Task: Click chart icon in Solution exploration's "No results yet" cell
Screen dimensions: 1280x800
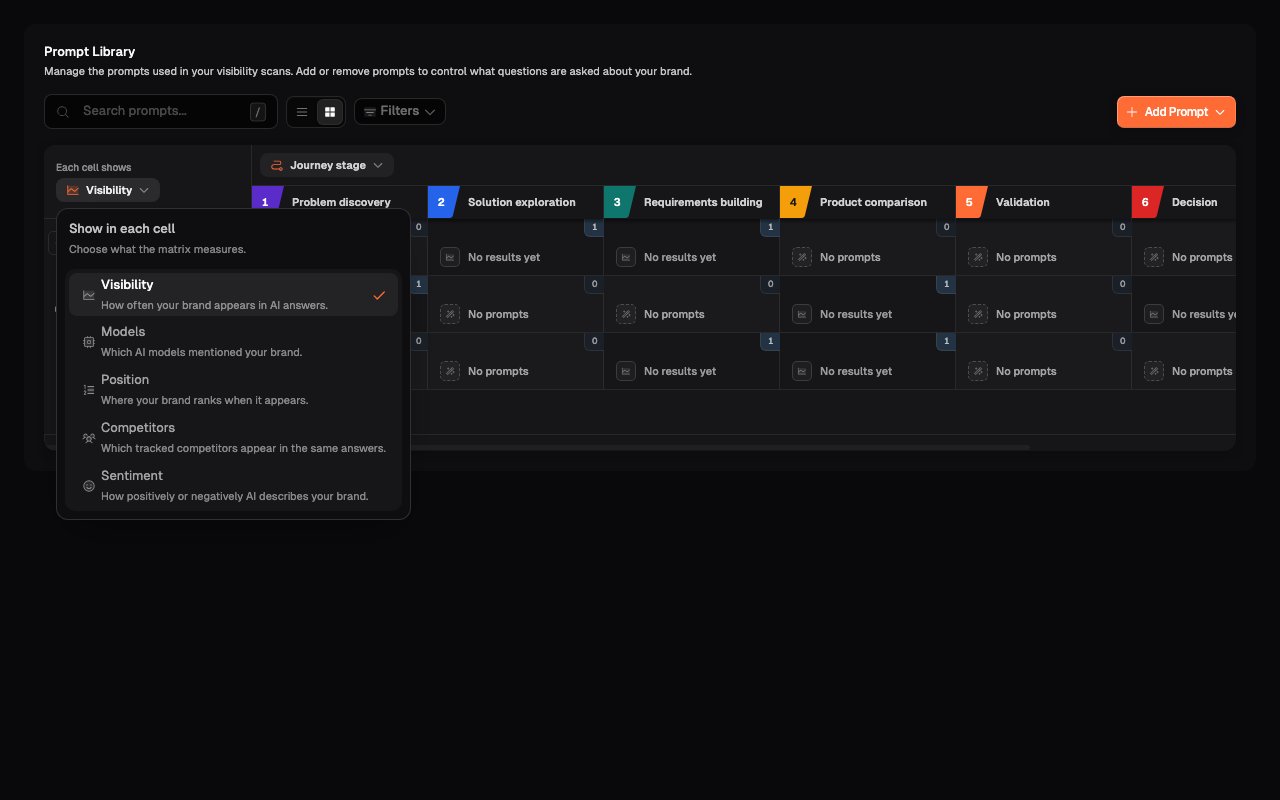Action: [x=450, y=257]
